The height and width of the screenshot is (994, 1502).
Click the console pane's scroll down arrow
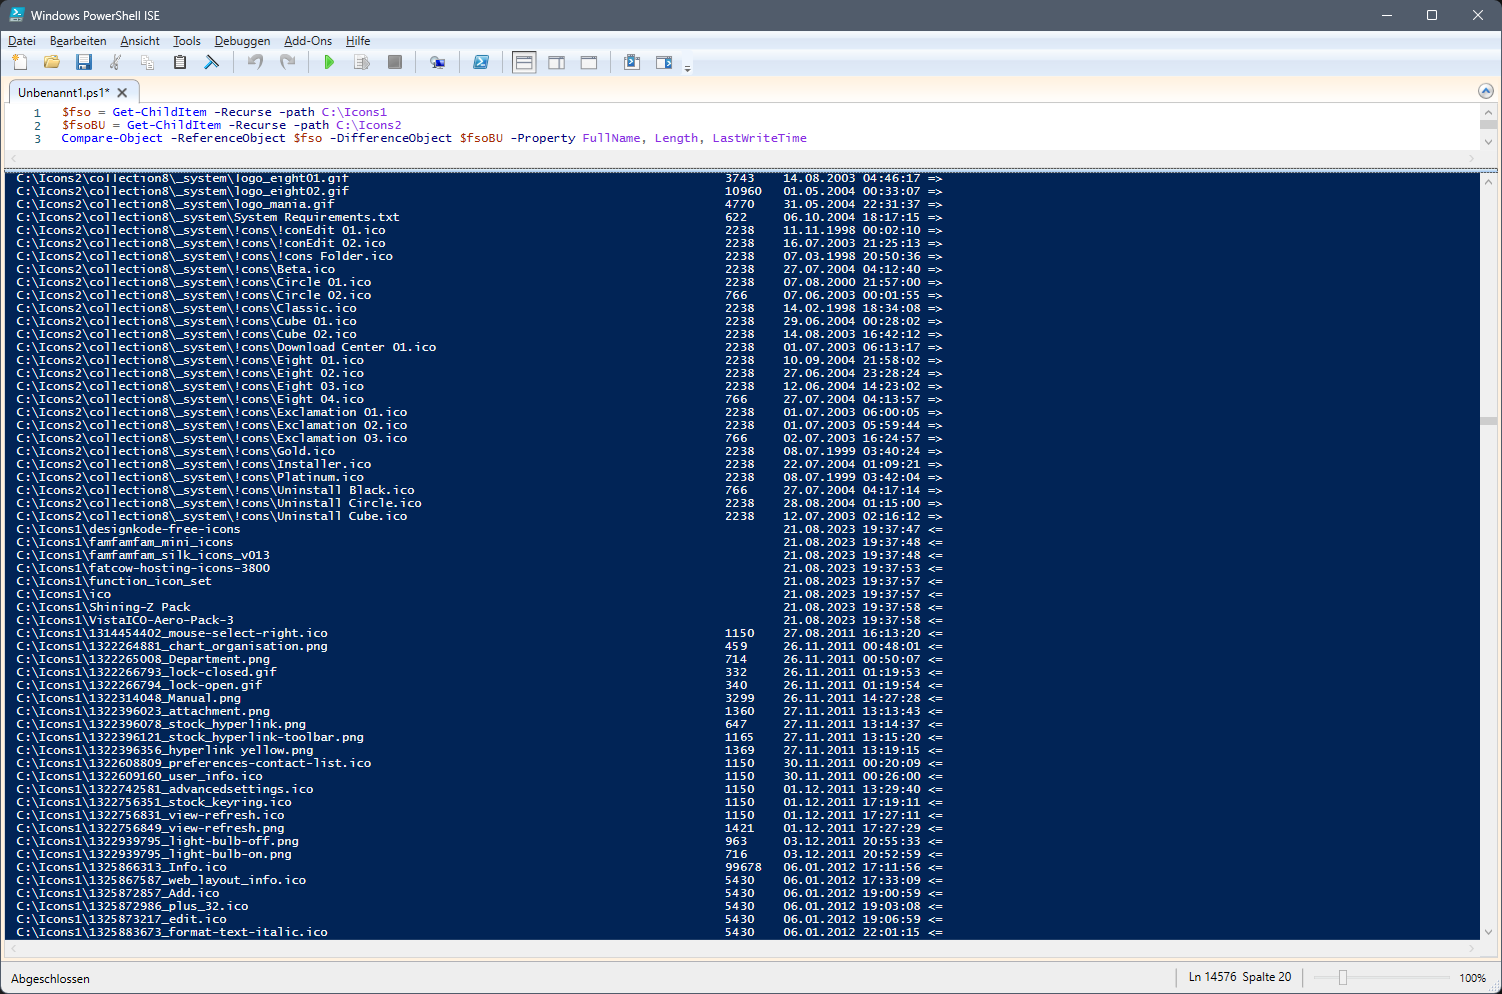[x=1488, y=932]
